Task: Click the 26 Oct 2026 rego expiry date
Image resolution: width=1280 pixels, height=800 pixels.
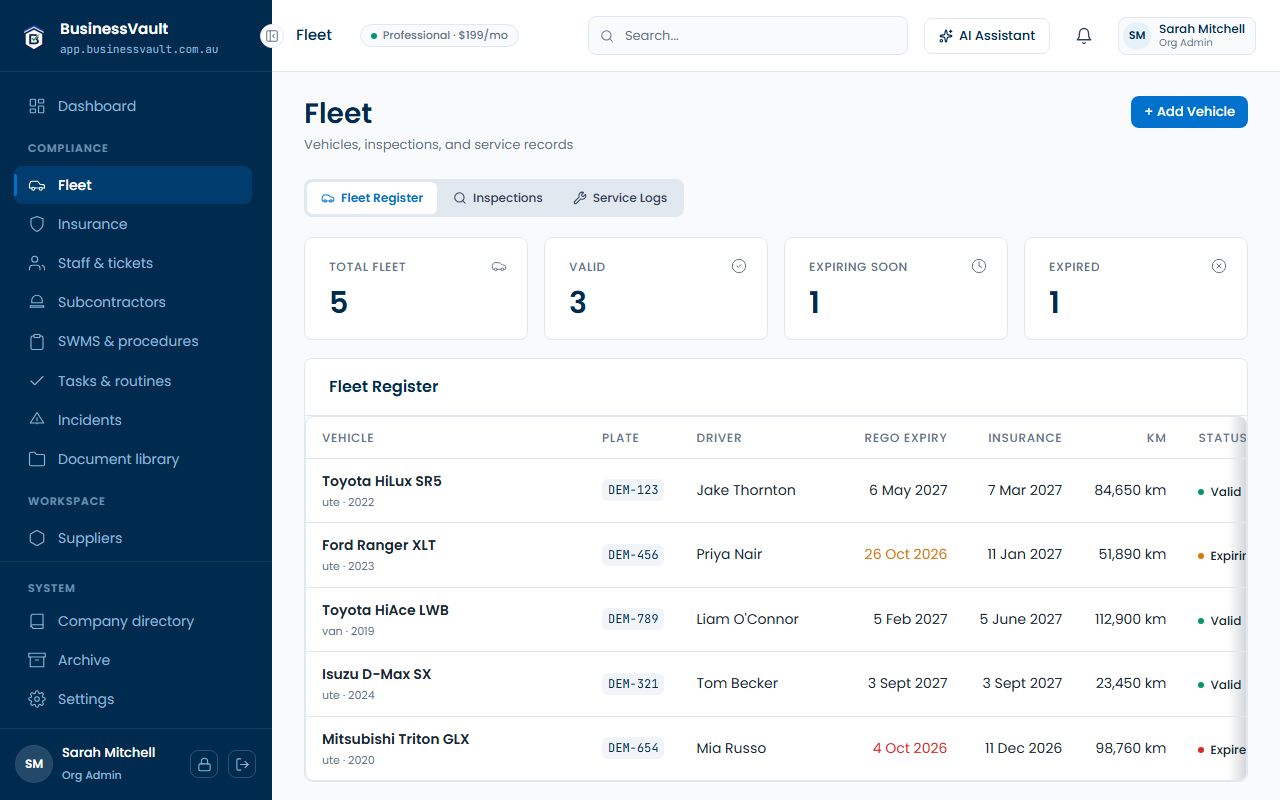Action: click(x=906, y=554)
